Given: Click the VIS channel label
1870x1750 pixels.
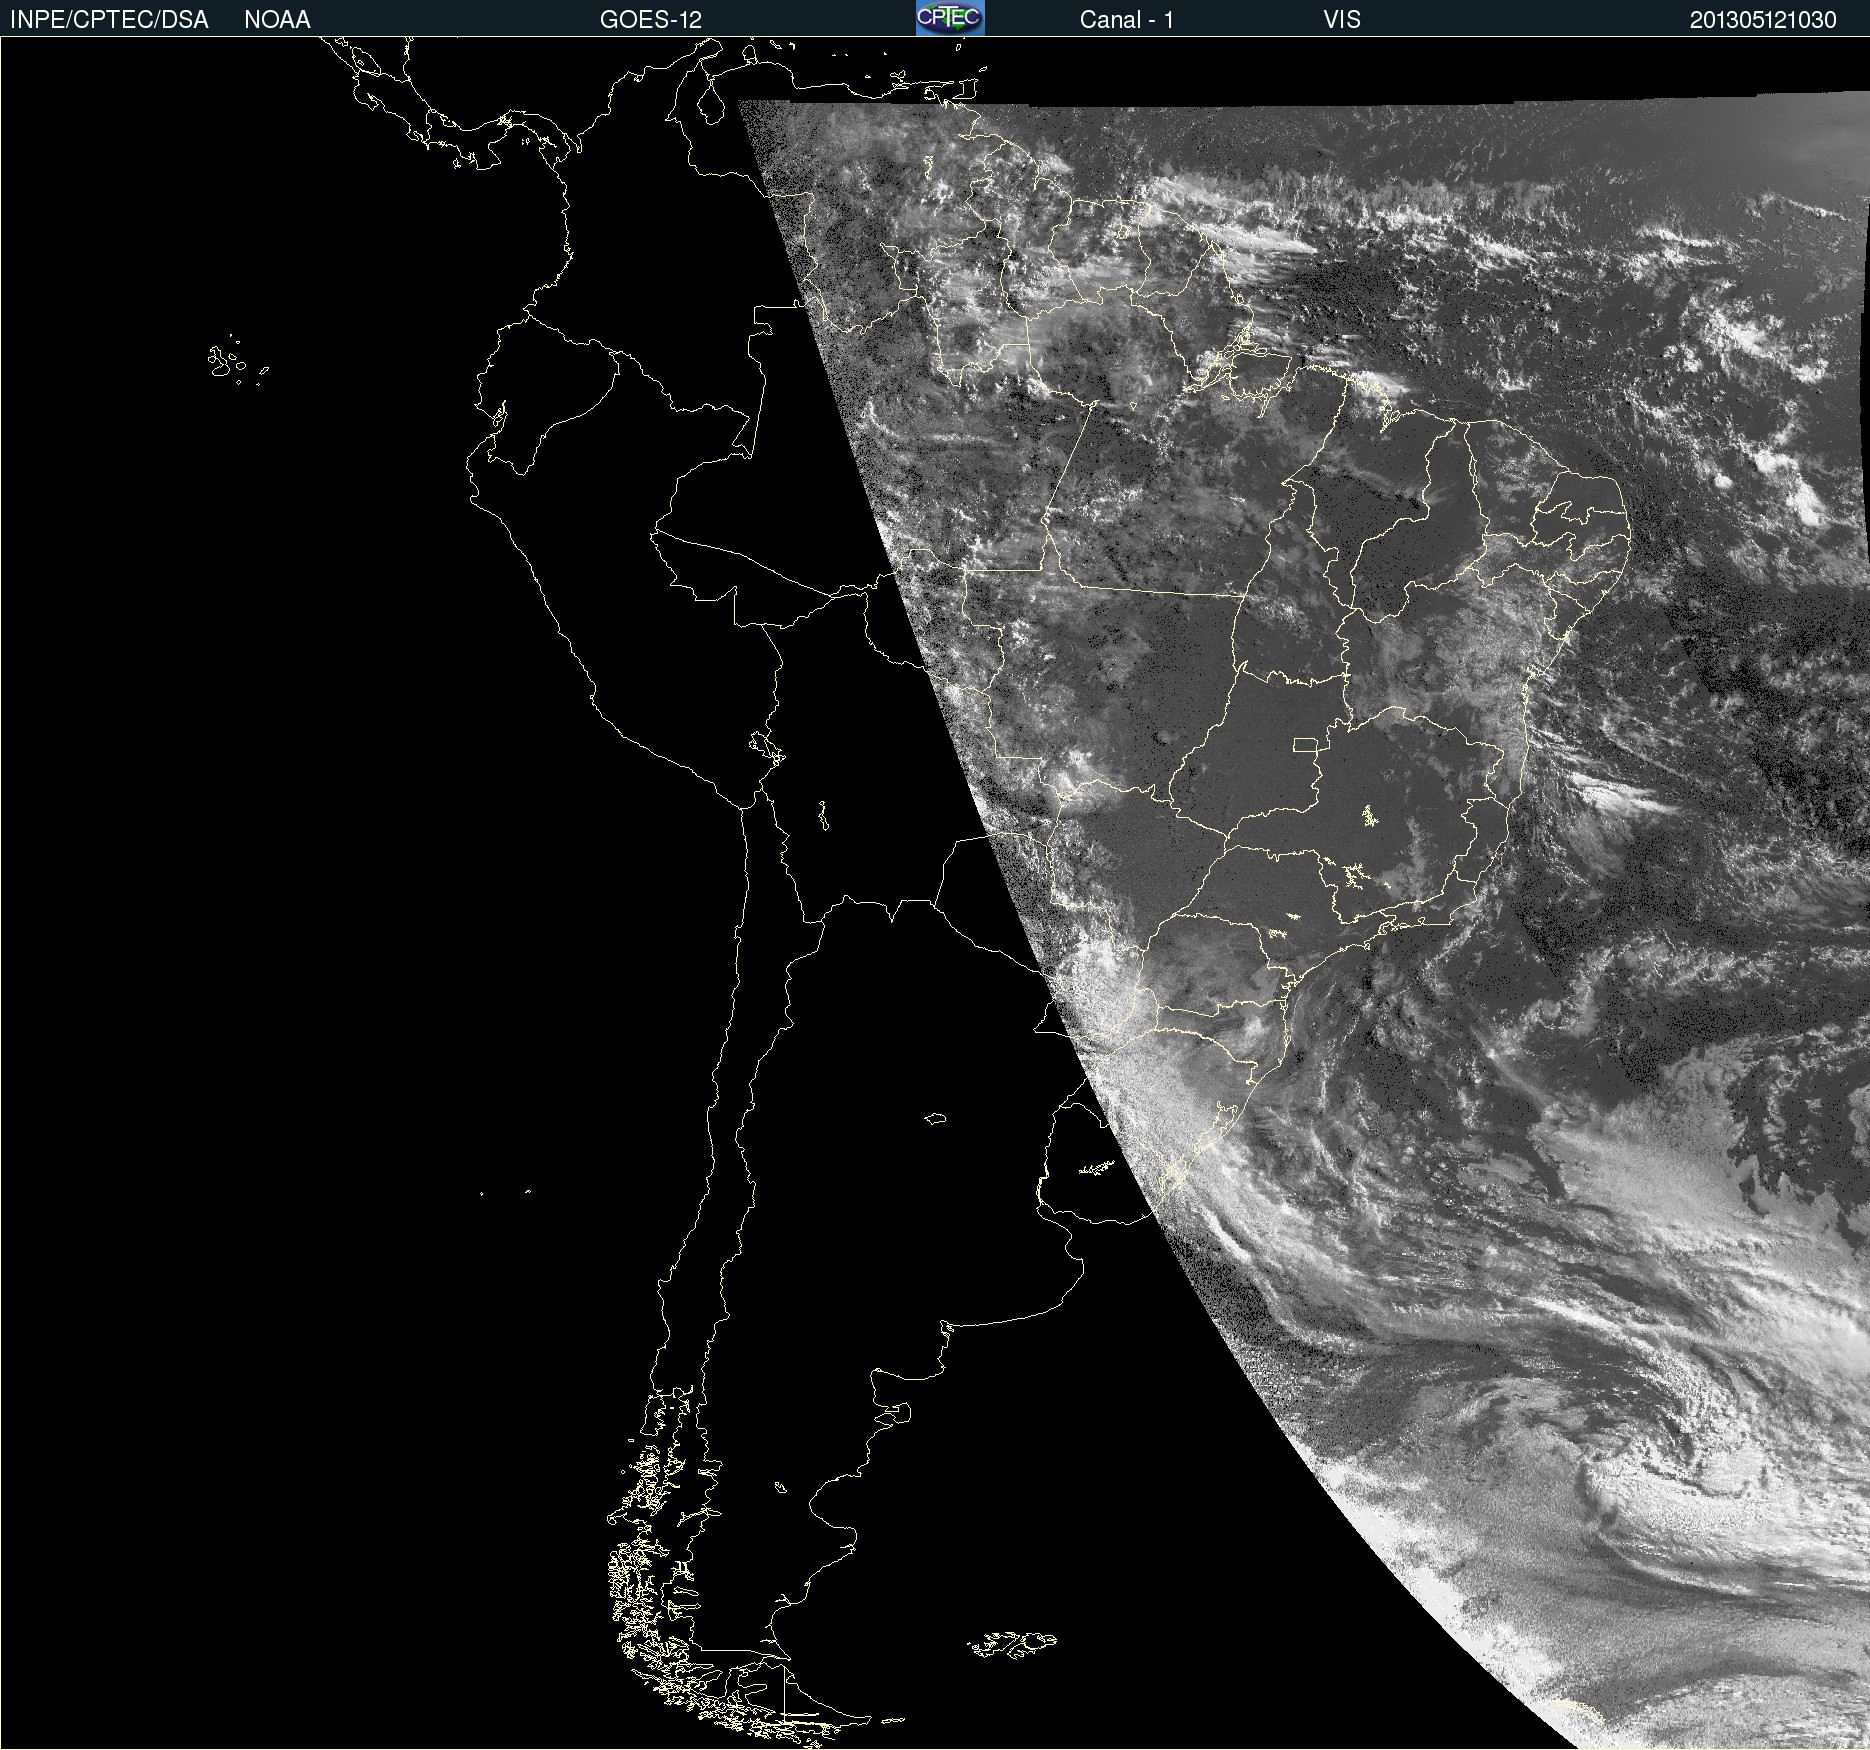Looking at the screenshot, I should pos(1342,20).
